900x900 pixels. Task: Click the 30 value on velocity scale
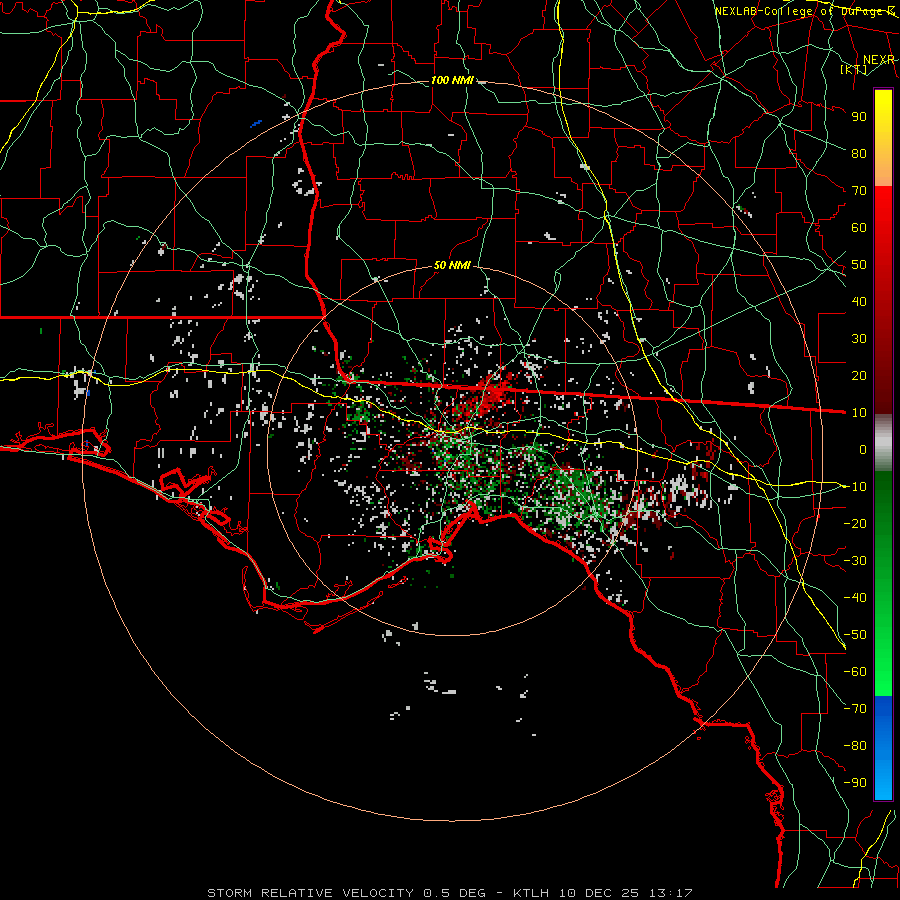coord(859,339)
